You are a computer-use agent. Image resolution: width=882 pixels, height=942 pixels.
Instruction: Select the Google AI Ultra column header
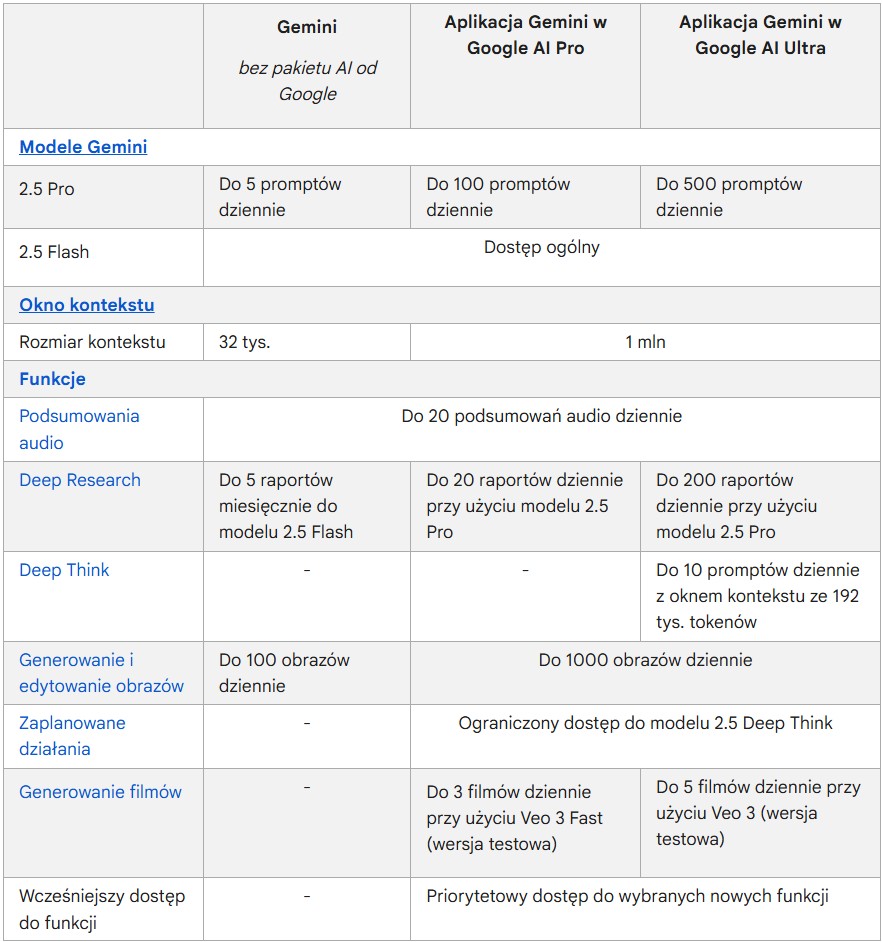point(760,35)
